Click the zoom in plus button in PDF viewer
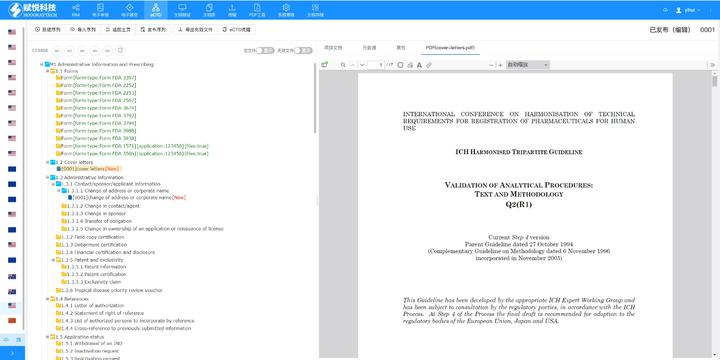This screenshot has width=720, height=360. click(x=500, y=65)
